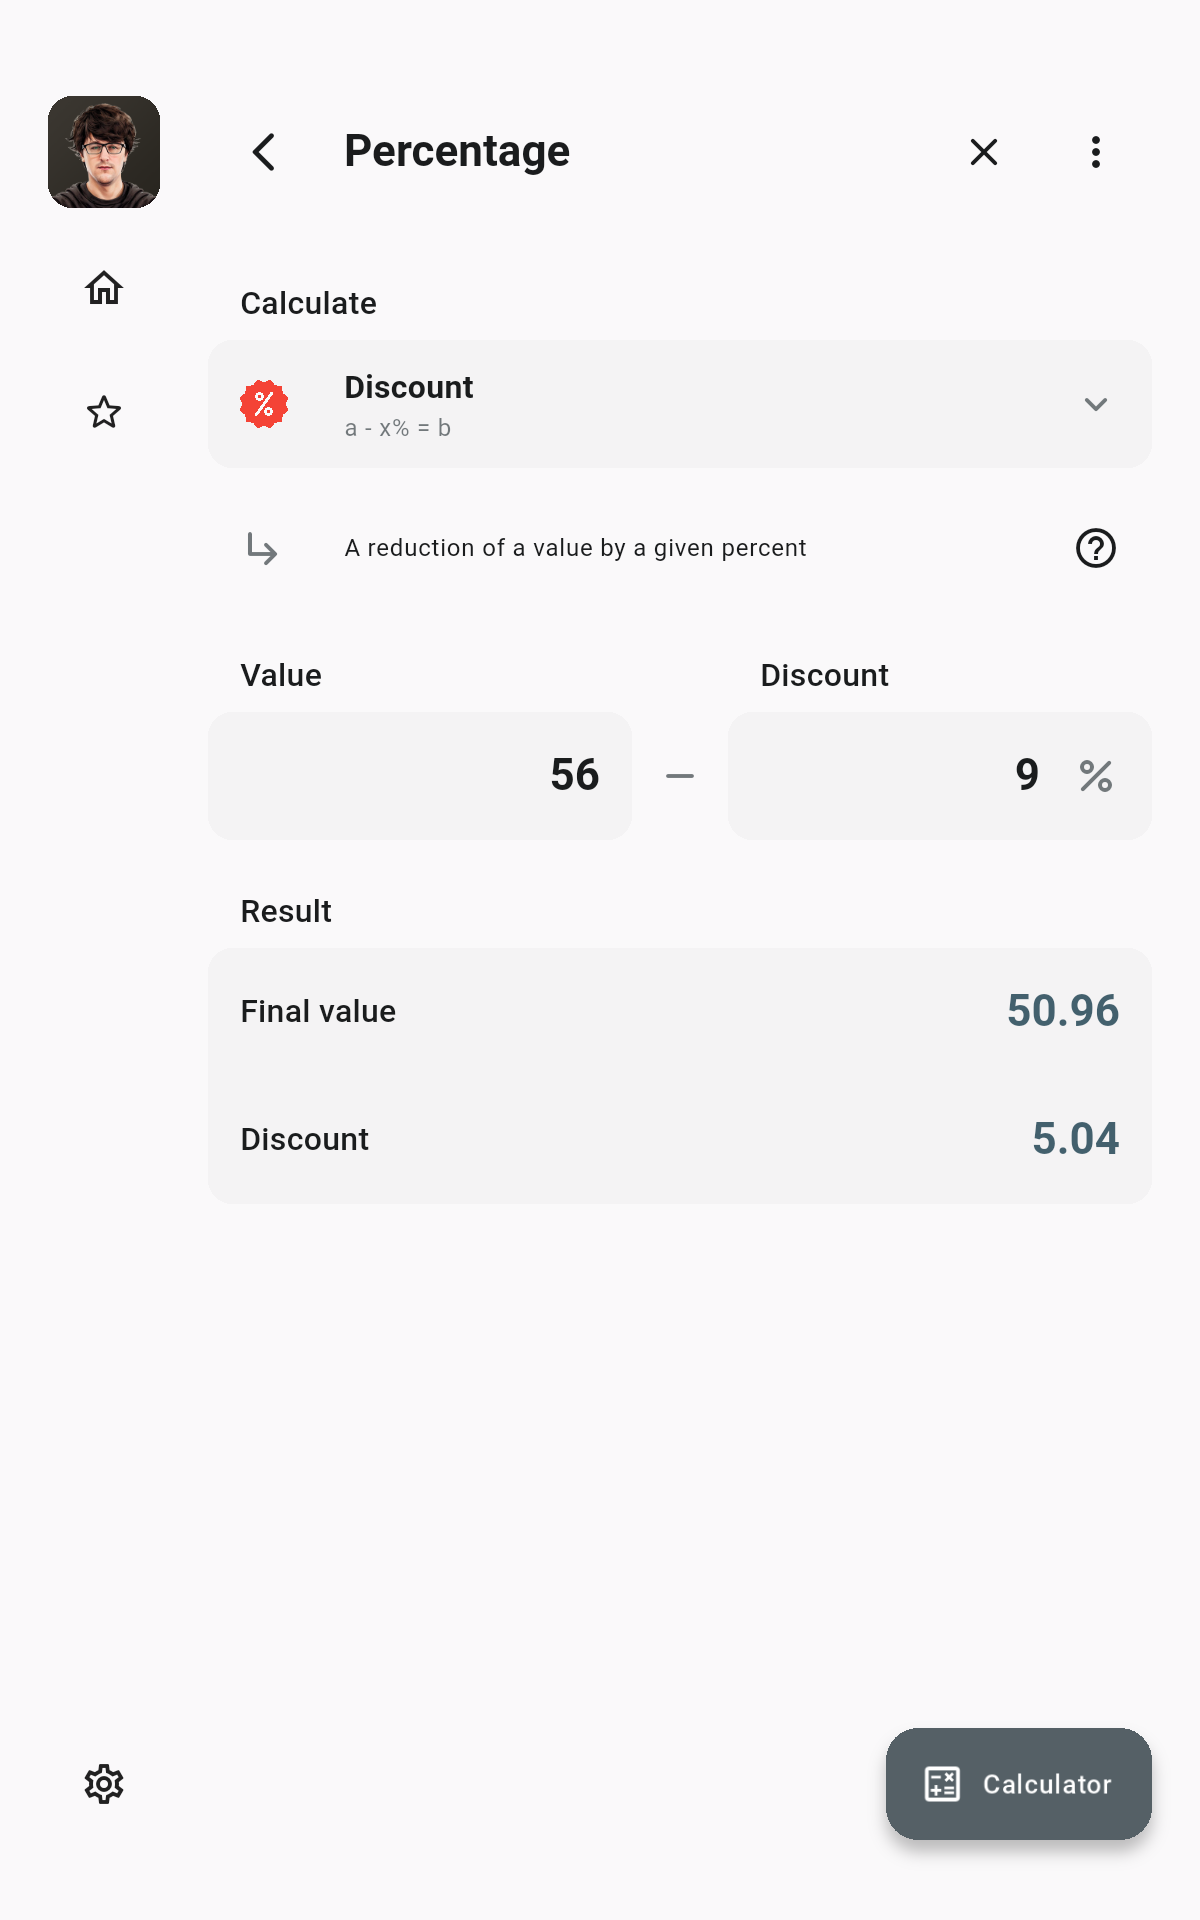This screenshot has height=1920, width=1200.
Task: Edit the Discount field showing 9
Action: click(x=940, y=776)
